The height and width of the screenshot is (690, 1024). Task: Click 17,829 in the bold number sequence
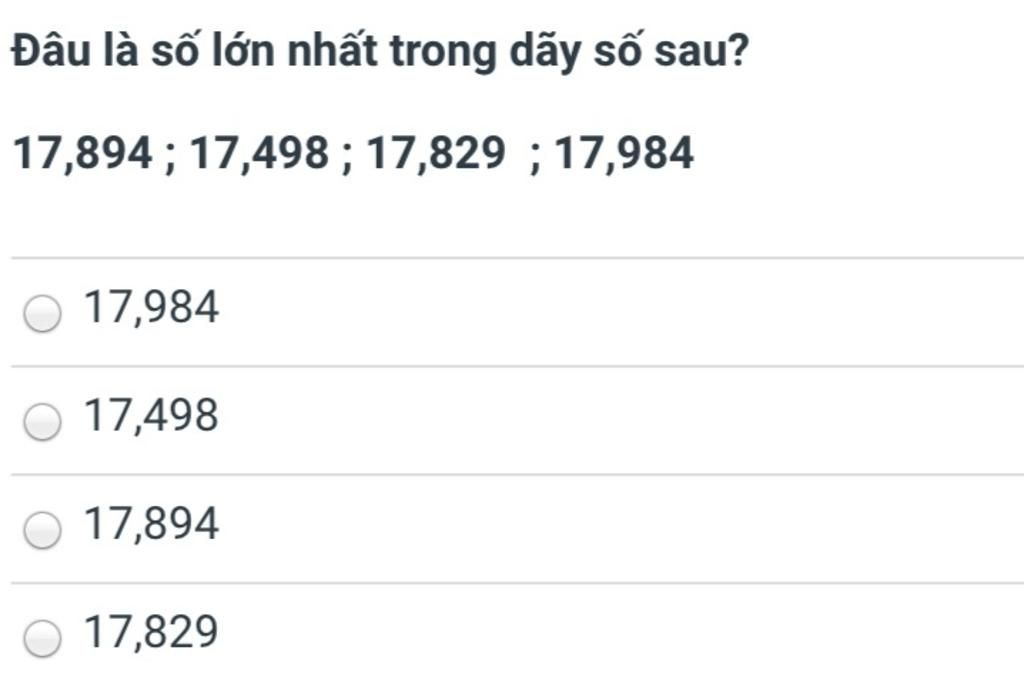point(436,154)
